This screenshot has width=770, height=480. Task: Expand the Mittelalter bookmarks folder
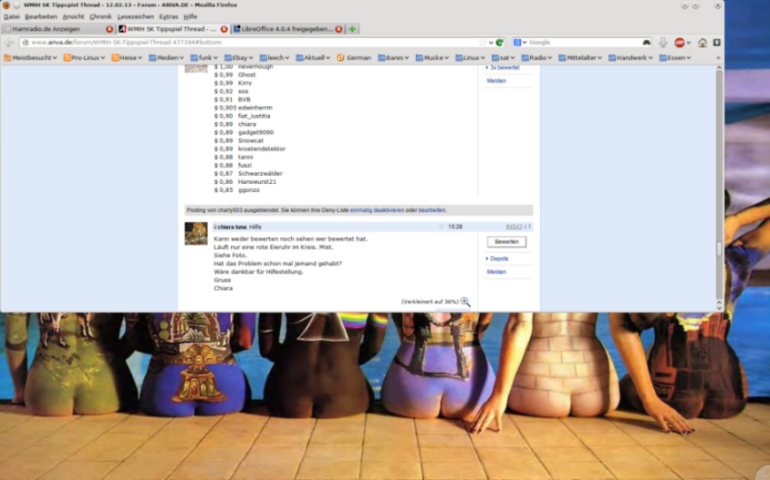coord(580,58)
